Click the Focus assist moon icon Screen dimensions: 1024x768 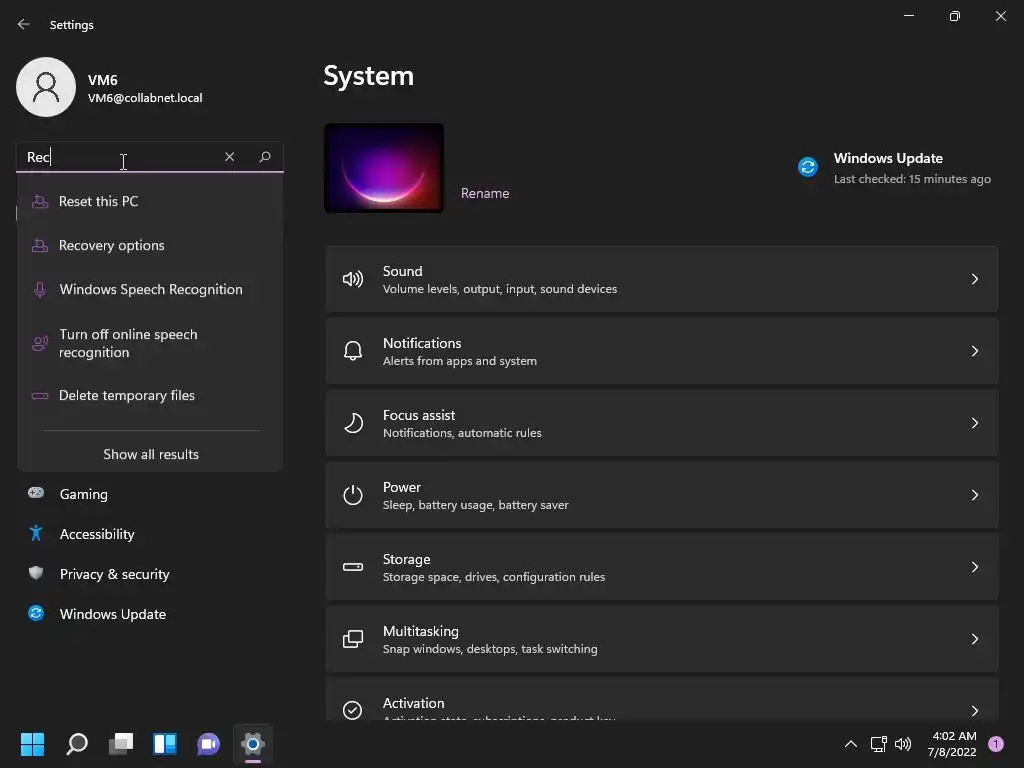point(353,423)
